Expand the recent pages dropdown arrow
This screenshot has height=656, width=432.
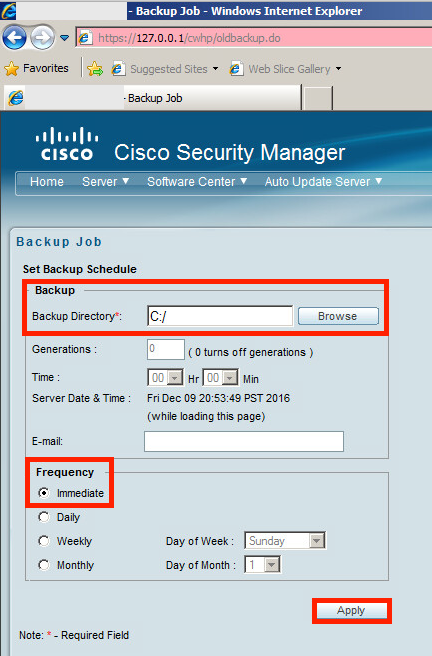[64, 38]
